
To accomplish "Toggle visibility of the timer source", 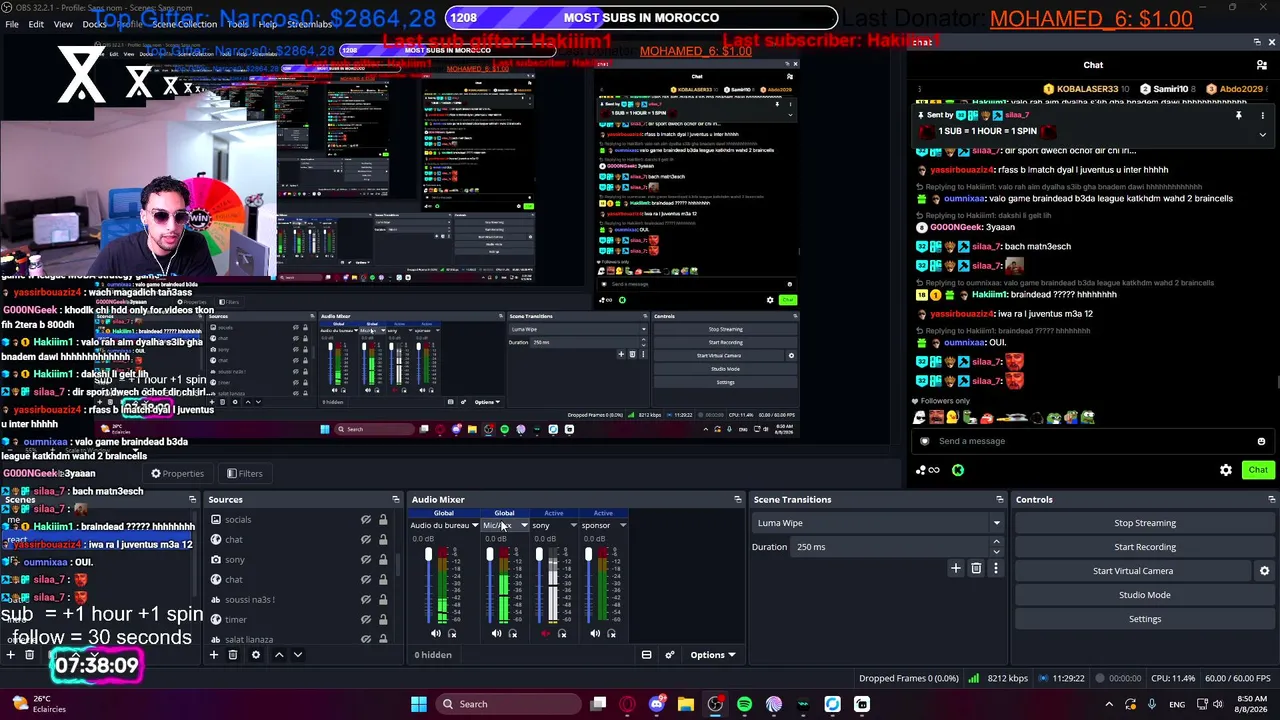I will (x=366, y=620).
